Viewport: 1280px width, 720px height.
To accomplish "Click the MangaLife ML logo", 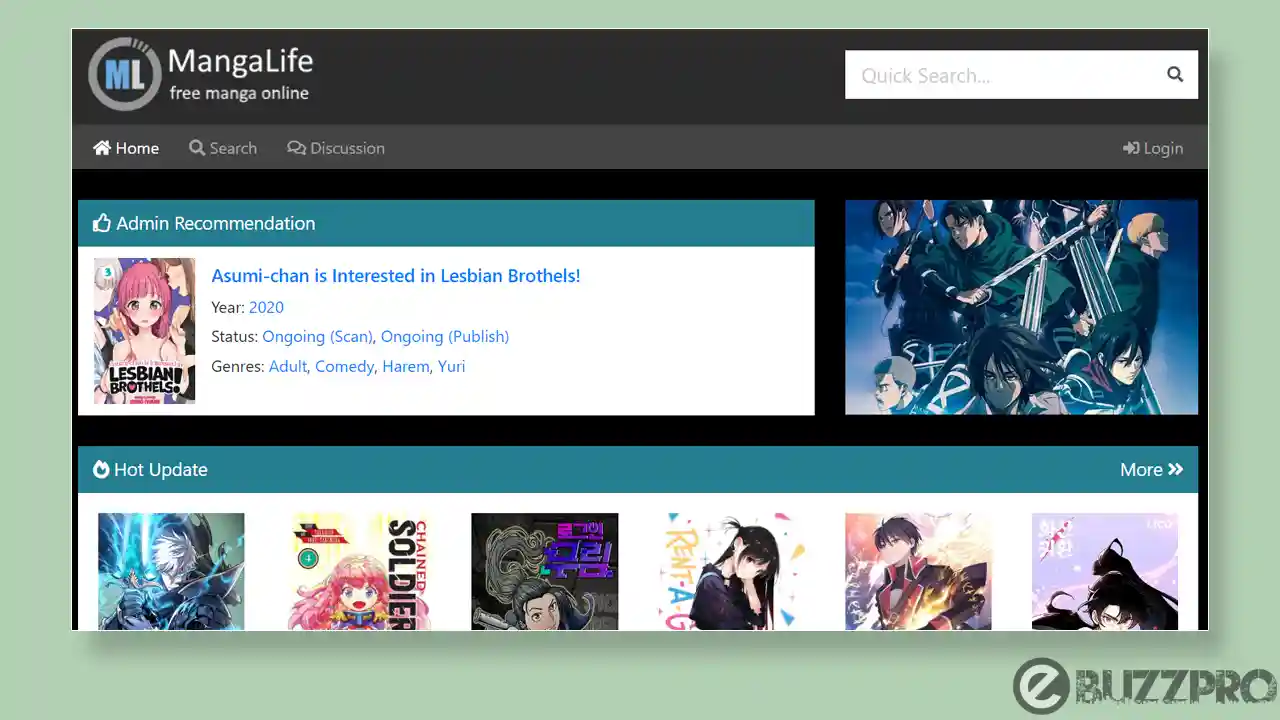I will click(124, 74).
